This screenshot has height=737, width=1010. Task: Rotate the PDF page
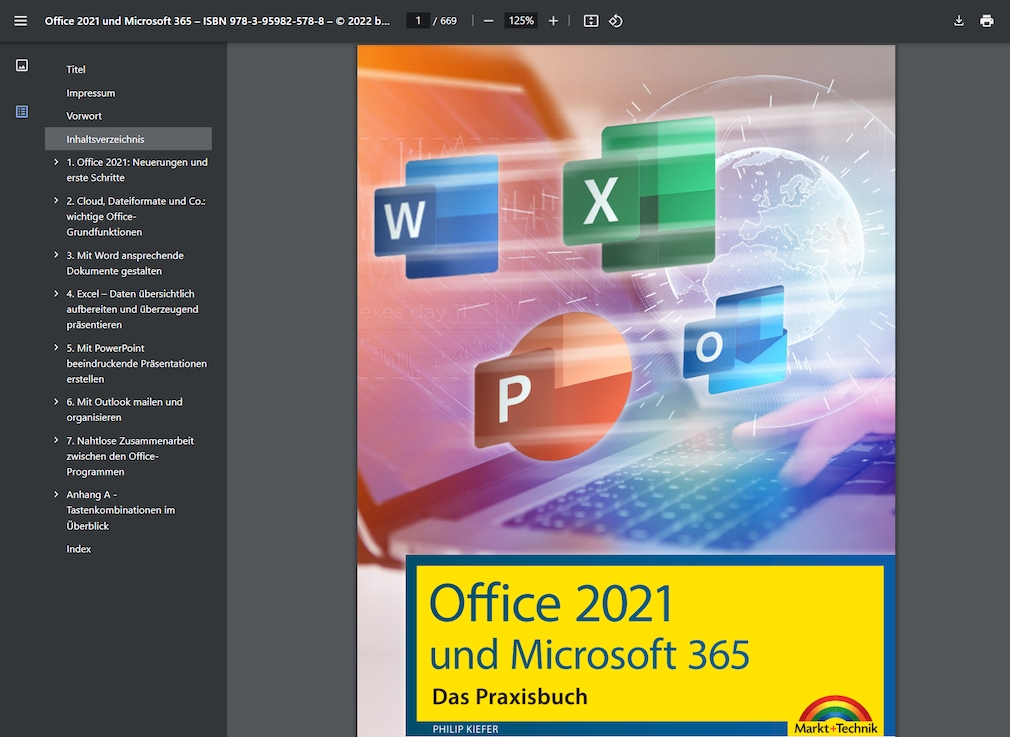tap(615, 20)
